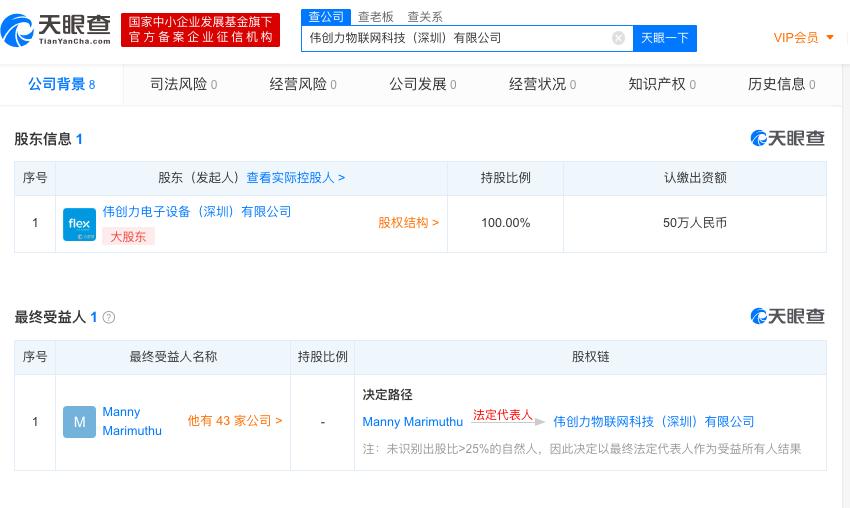Viewport: 850px width, 508px height.
Task: Open the 经营风险 tab
Action: tap(303, 84)
